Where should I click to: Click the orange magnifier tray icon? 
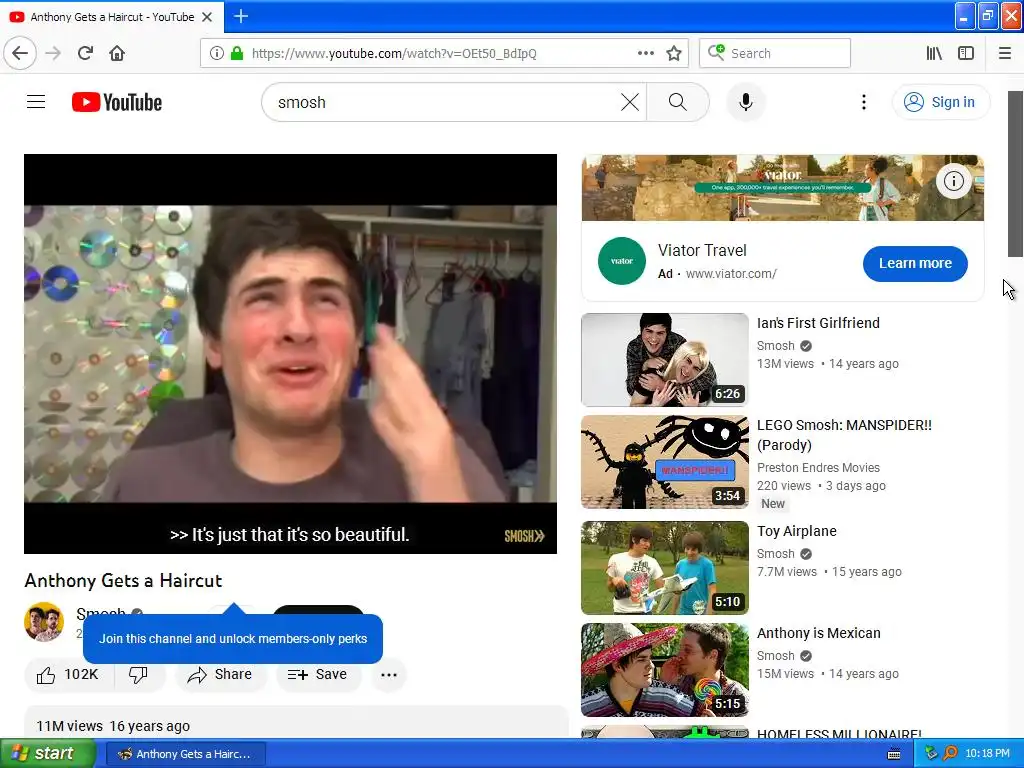[x=950, y=754]
